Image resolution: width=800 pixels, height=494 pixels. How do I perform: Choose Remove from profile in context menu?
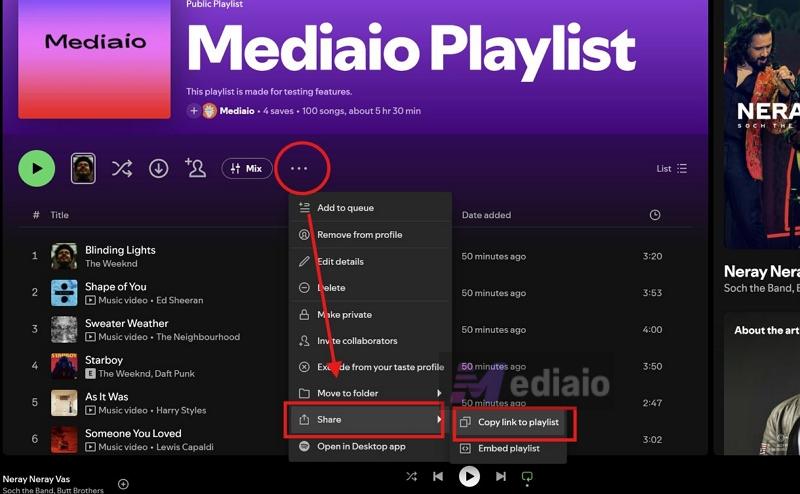click(370, 235)
